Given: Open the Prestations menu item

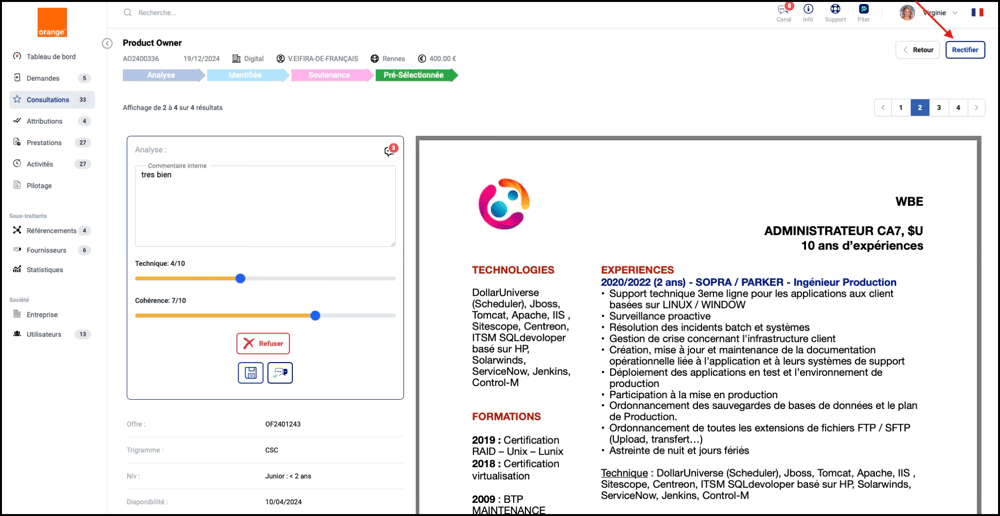Looking at the screenshot, I should click(x=52, y=143).
